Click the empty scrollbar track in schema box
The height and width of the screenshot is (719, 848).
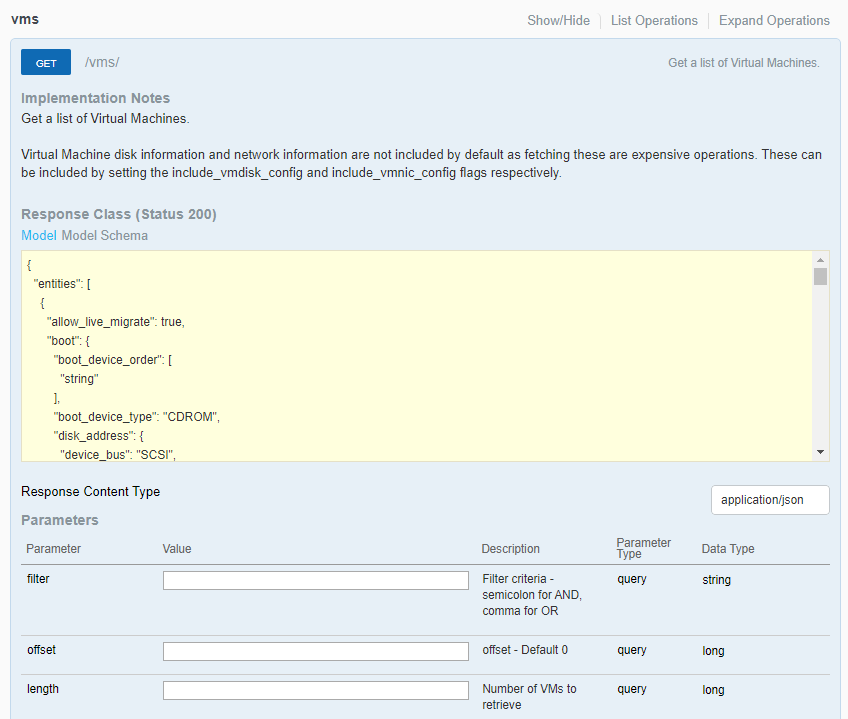pyautogui.click(x=821, y=370)
